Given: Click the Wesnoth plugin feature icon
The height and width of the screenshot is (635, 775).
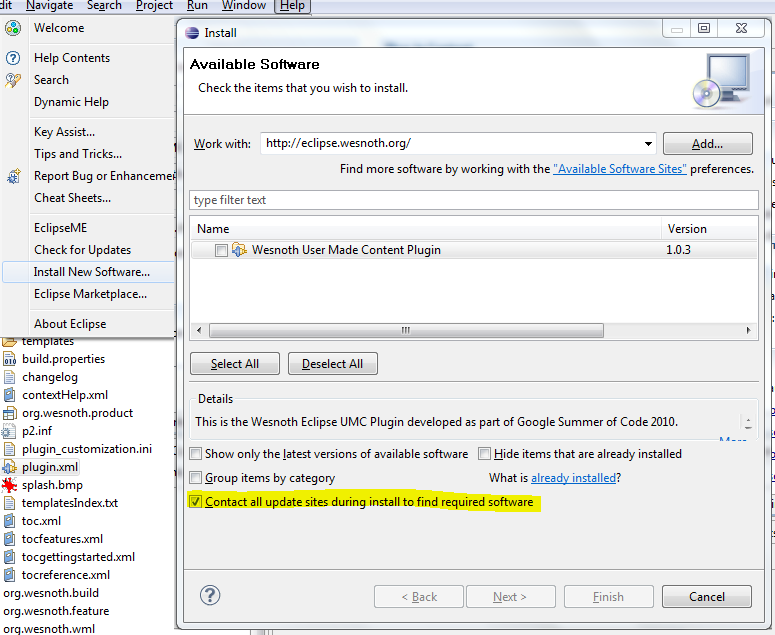Looking at the screenshot, I should tap(239, 250).
